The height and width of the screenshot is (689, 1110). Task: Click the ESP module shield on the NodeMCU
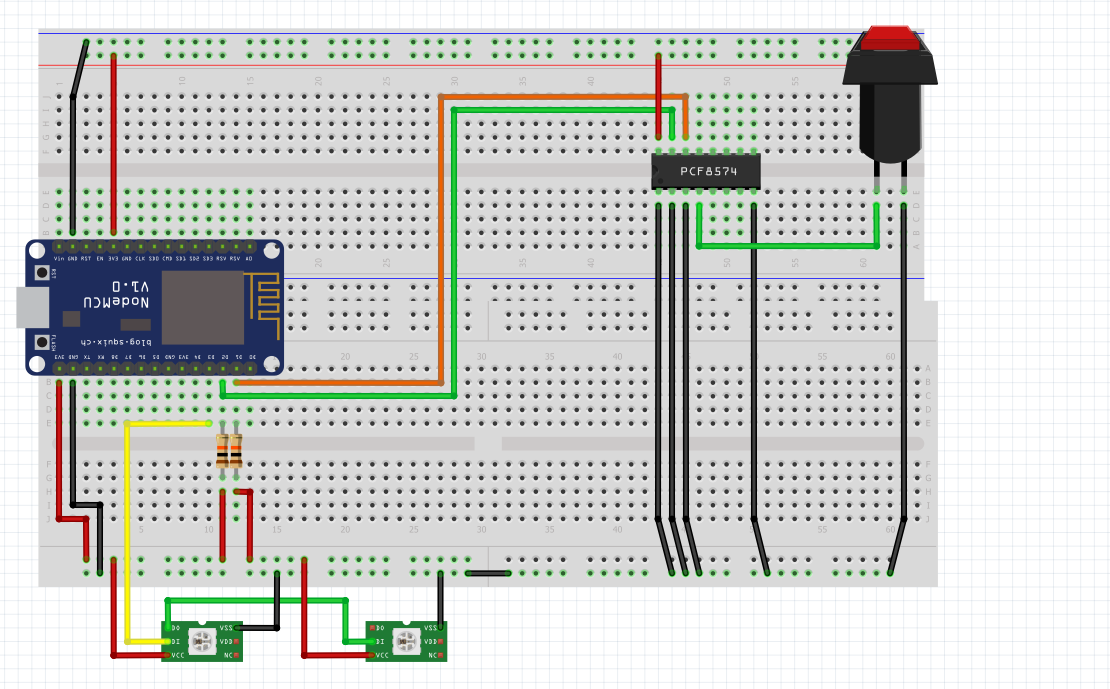pos(202,308)
